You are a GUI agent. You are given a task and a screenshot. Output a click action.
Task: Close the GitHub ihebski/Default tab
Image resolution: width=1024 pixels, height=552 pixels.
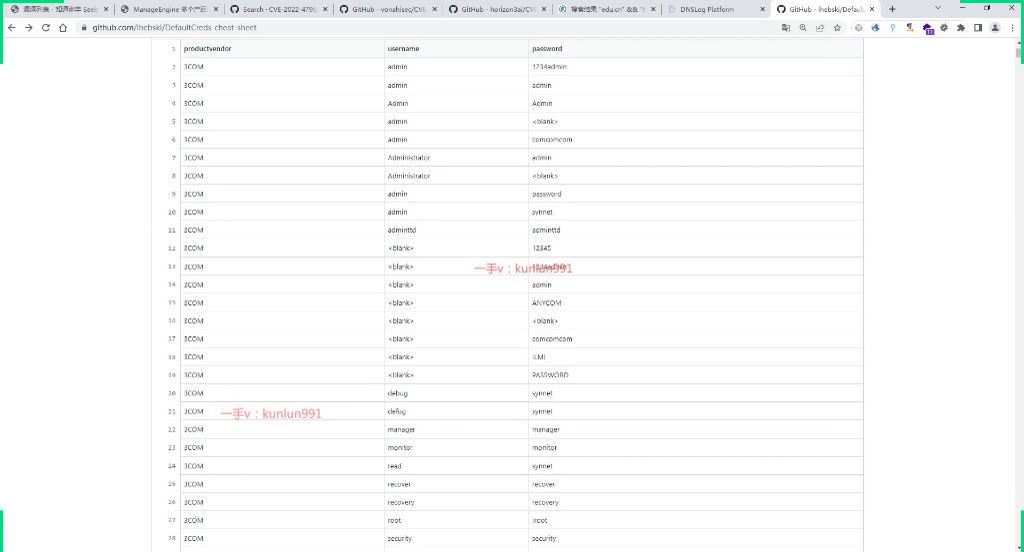coord(872,9)
